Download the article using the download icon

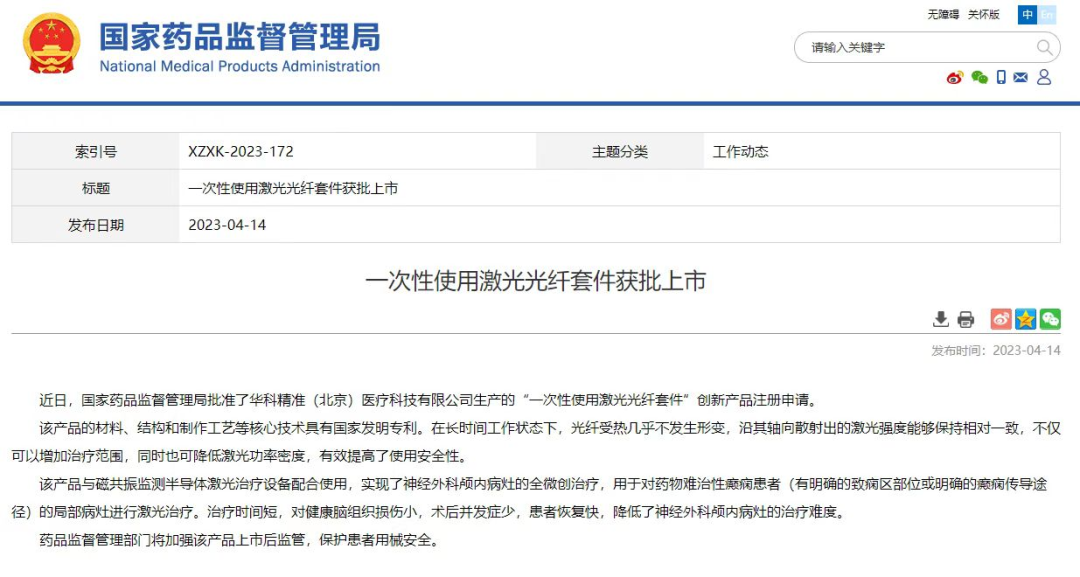[x=940, y=319]
